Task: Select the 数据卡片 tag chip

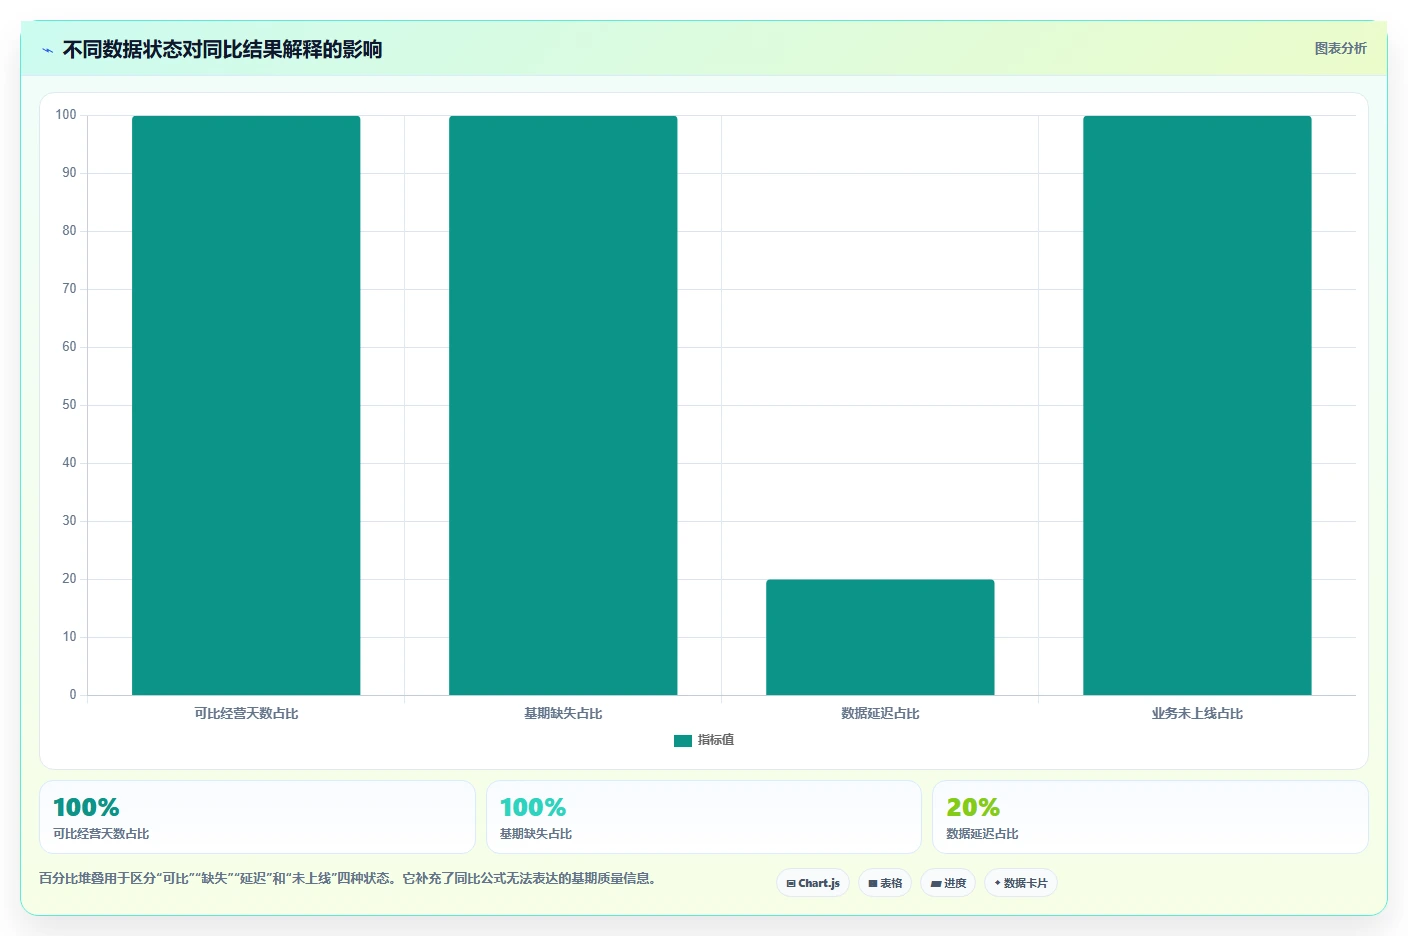Action: [1021, 883]
